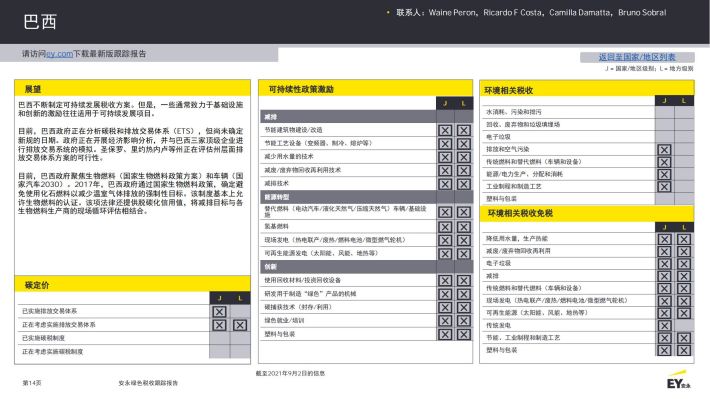
Task: Click the 返回至国家/地区列表 link
Action: click(x=637, y=57)
